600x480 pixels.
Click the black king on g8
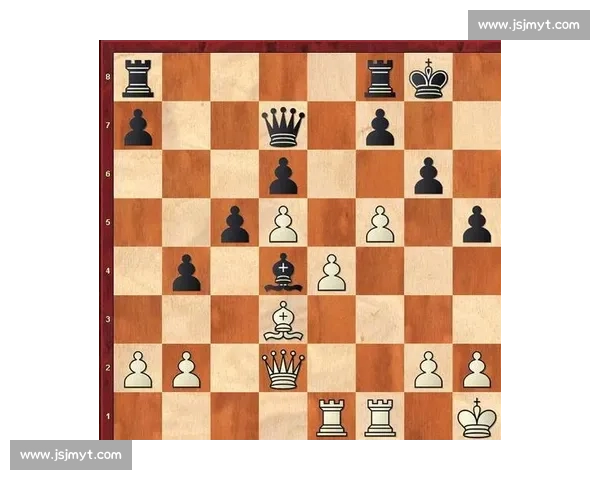pyautogui.click(x=429, y=79)
